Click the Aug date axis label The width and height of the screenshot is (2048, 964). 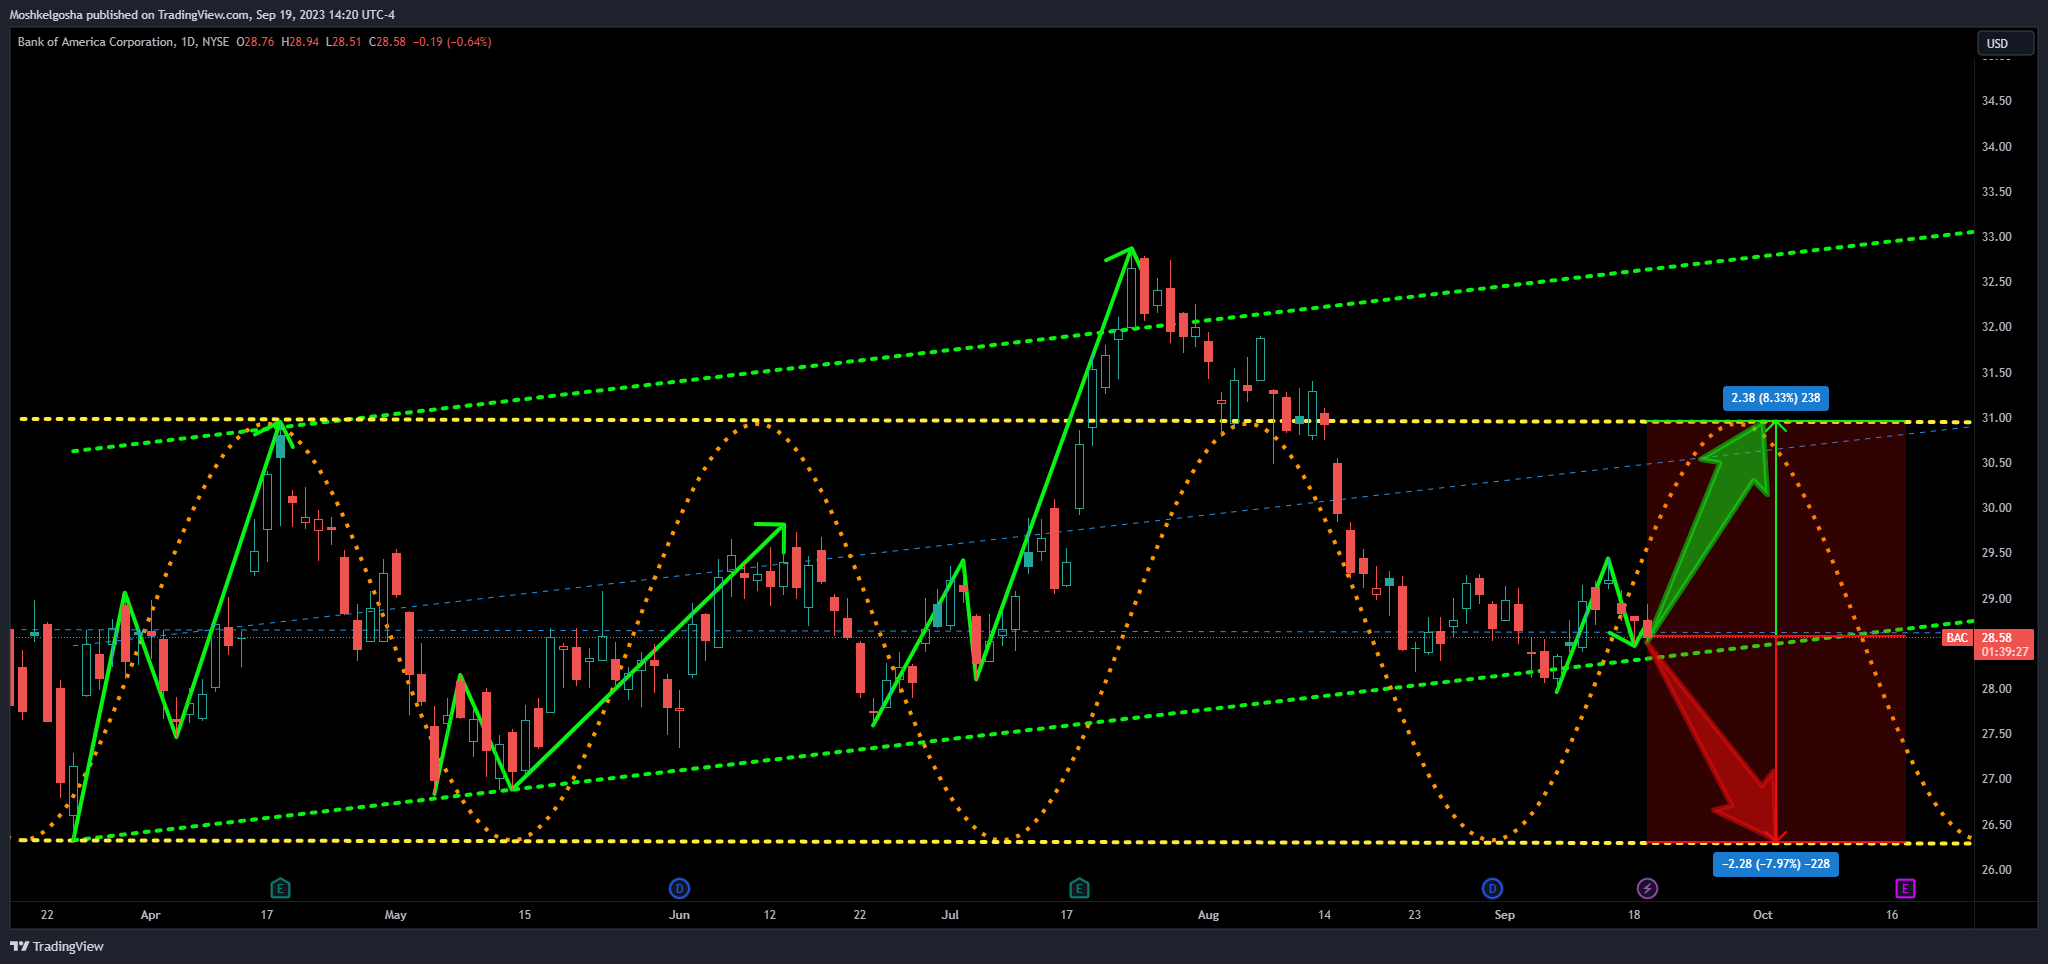[x=1208, y=915]
